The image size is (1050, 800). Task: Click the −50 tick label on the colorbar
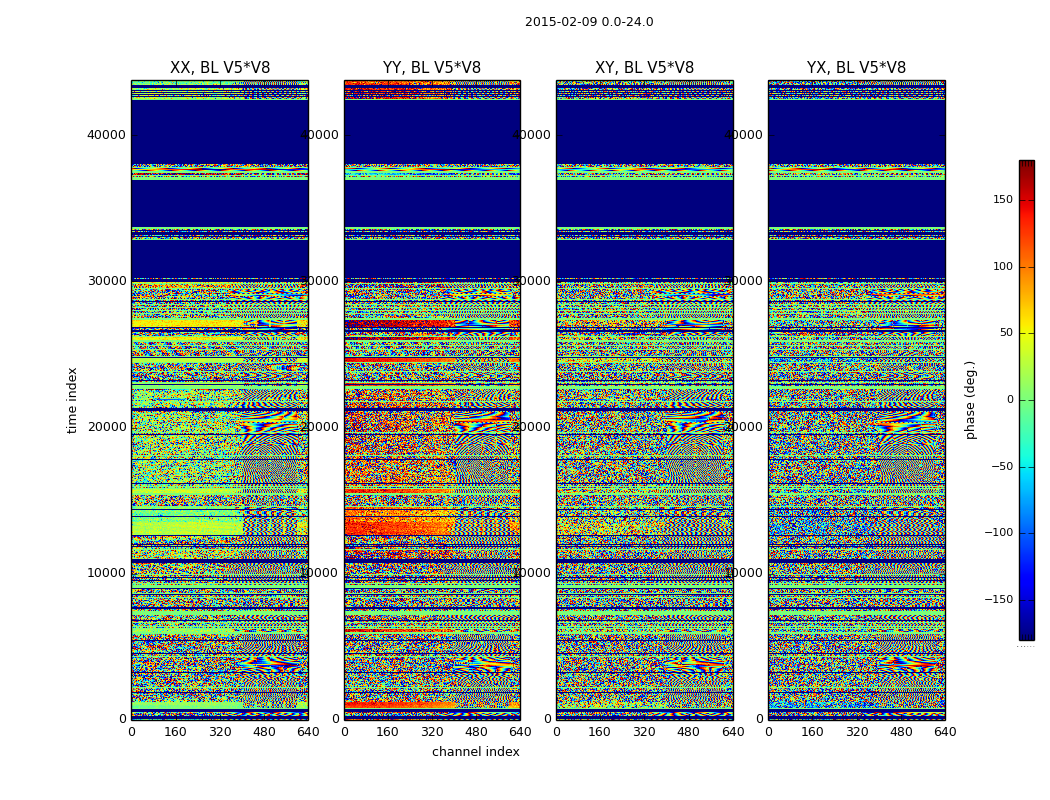point(1002,467)
